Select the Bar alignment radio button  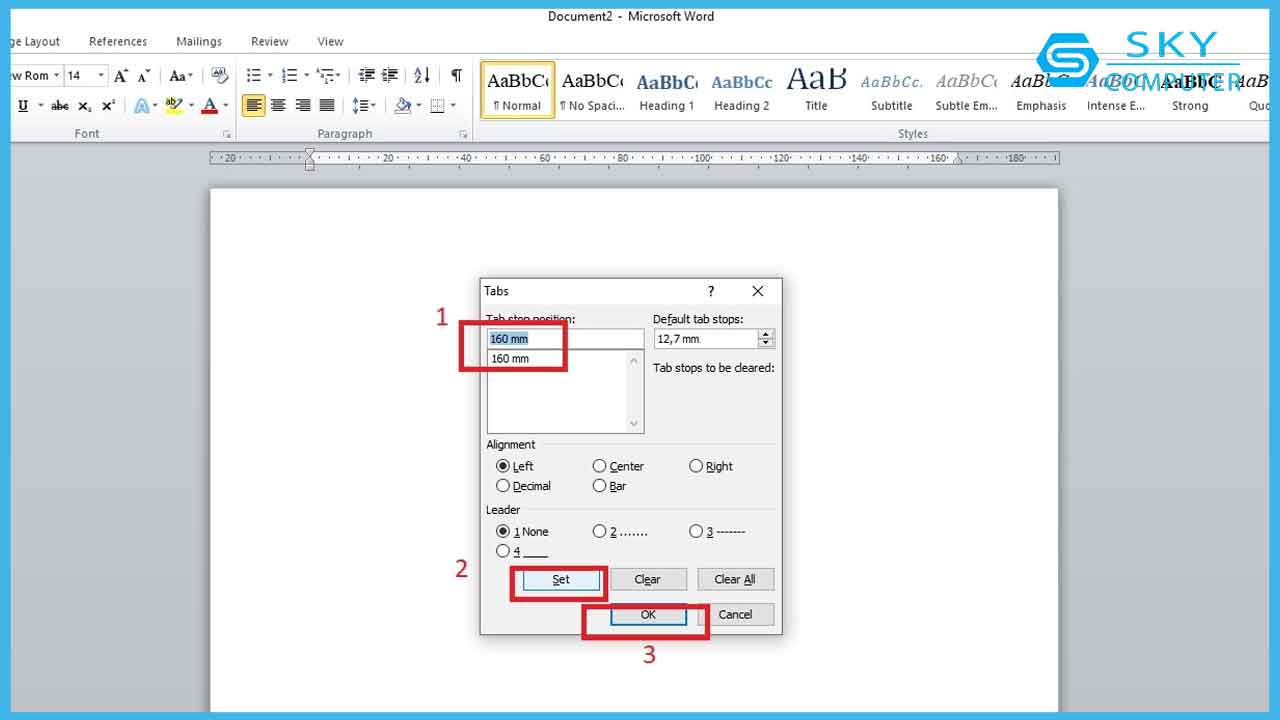(599, 486)
